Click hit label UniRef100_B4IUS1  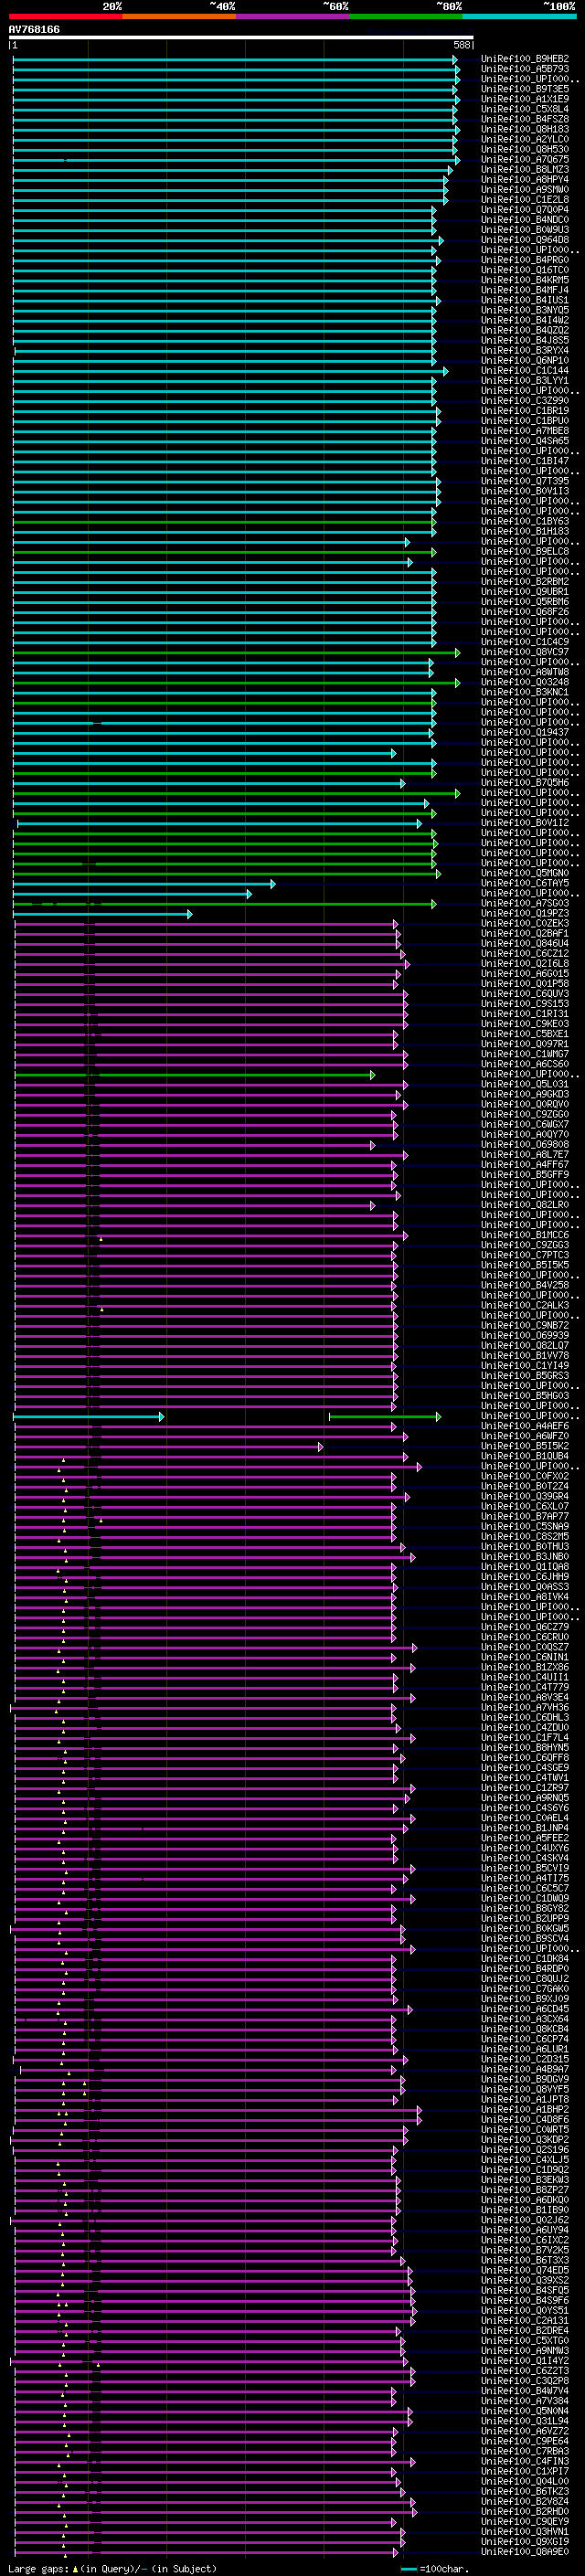524,300
